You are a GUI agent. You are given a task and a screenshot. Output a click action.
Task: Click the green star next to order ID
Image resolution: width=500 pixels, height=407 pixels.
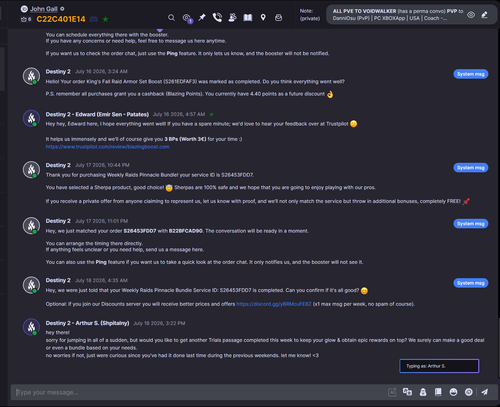pyautogui.click(x=105, y=19)
